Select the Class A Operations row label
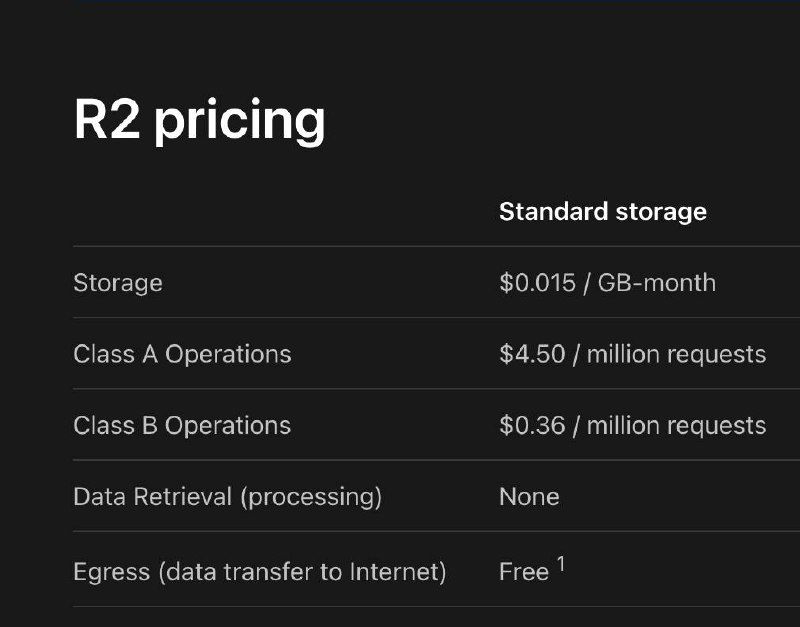800x627 pixels. [182, 354]
